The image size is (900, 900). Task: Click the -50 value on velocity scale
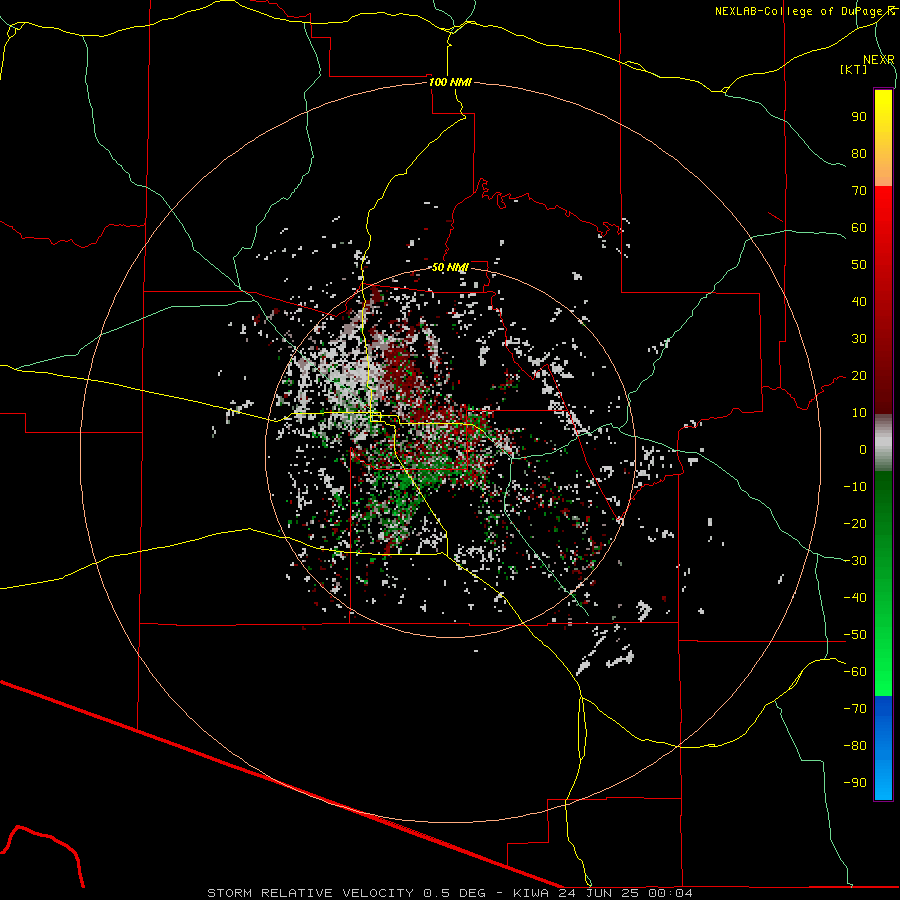855,635
